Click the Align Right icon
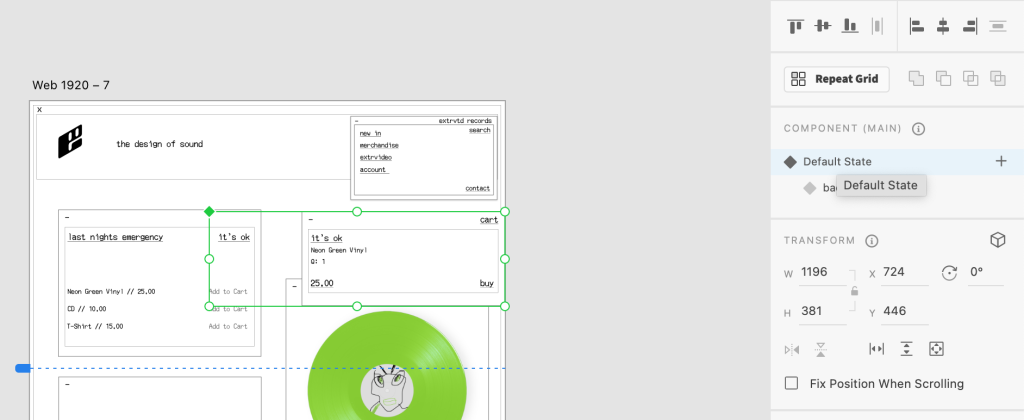The height and width of the screenshot is (420, 1024). click(x=969, y=26)
